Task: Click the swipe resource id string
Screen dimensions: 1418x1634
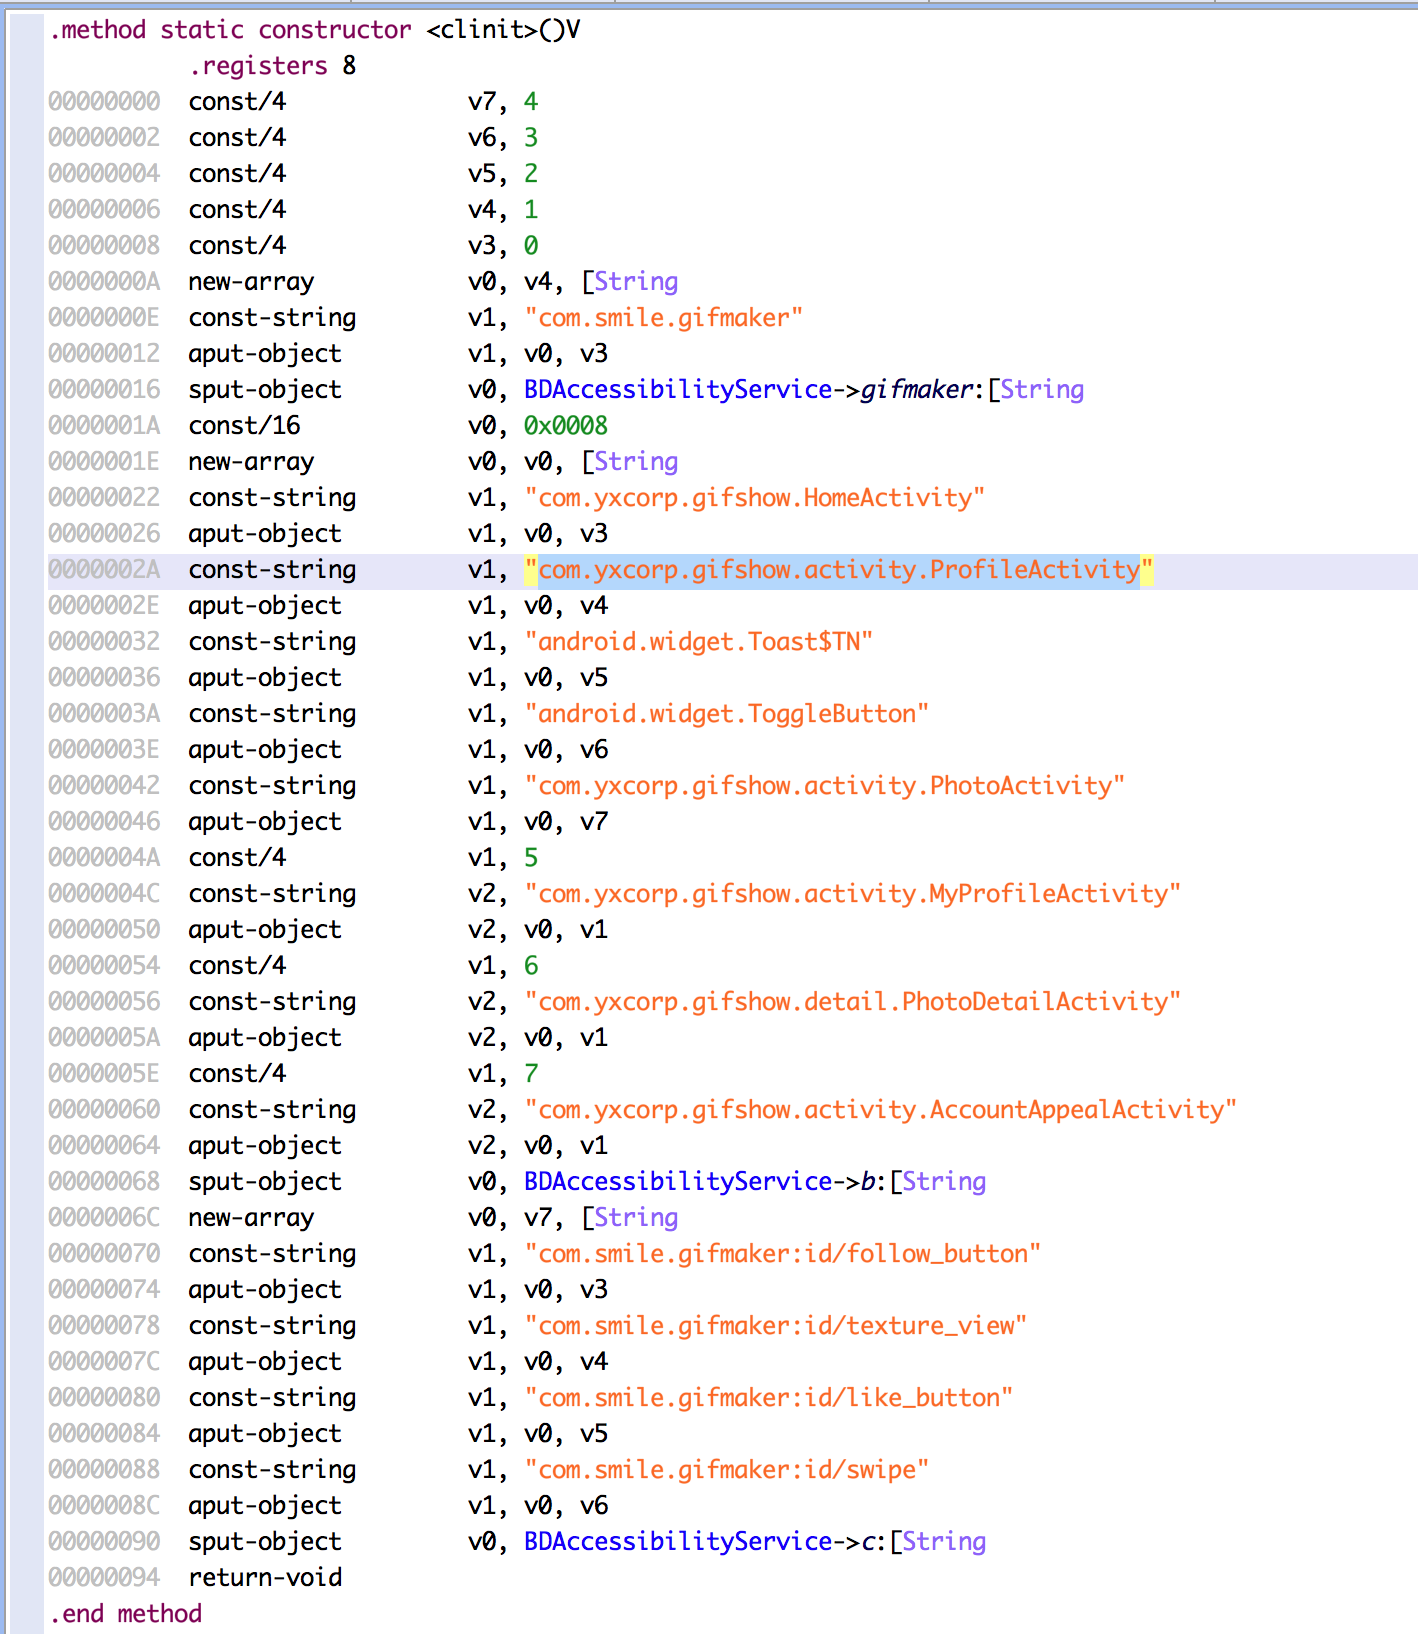Action: [x=726, y=1470]
